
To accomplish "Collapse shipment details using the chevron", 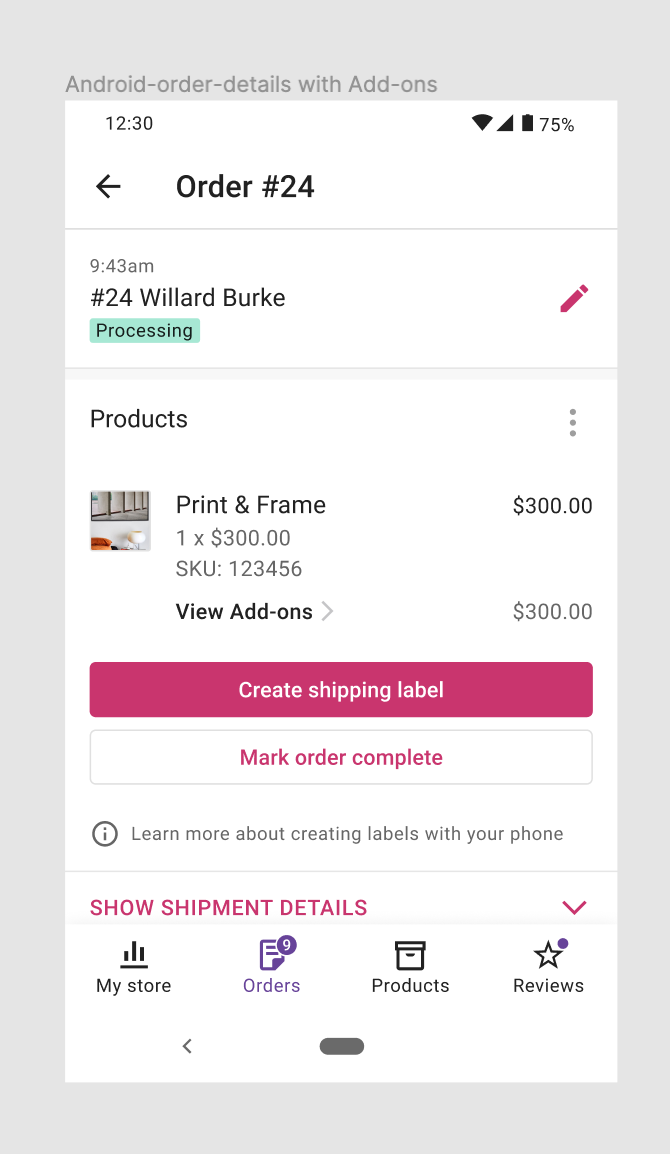I will pos(573,907).
